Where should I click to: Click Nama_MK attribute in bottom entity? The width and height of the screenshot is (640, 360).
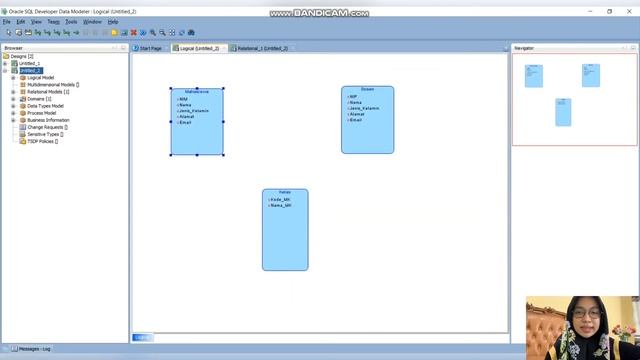pos(281,205)
